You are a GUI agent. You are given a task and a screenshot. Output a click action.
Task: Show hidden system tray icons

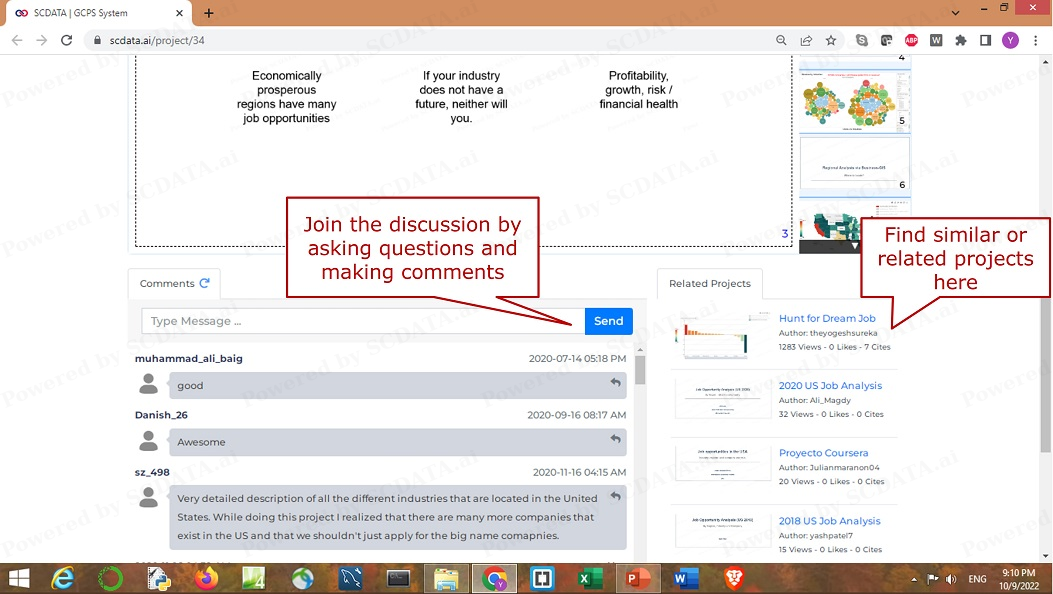pos(913,579)
